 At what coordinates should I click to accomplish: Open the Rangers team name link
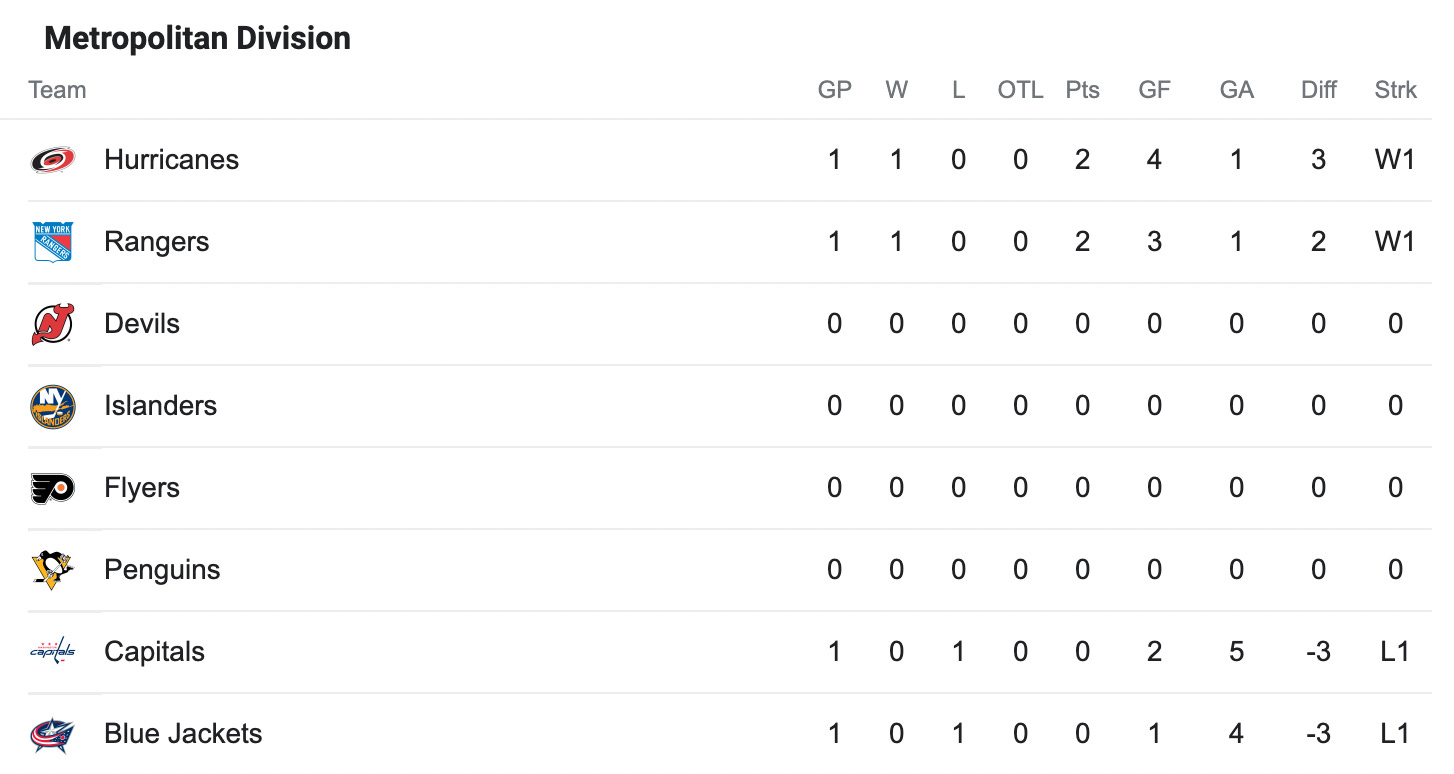click(156, 242)
